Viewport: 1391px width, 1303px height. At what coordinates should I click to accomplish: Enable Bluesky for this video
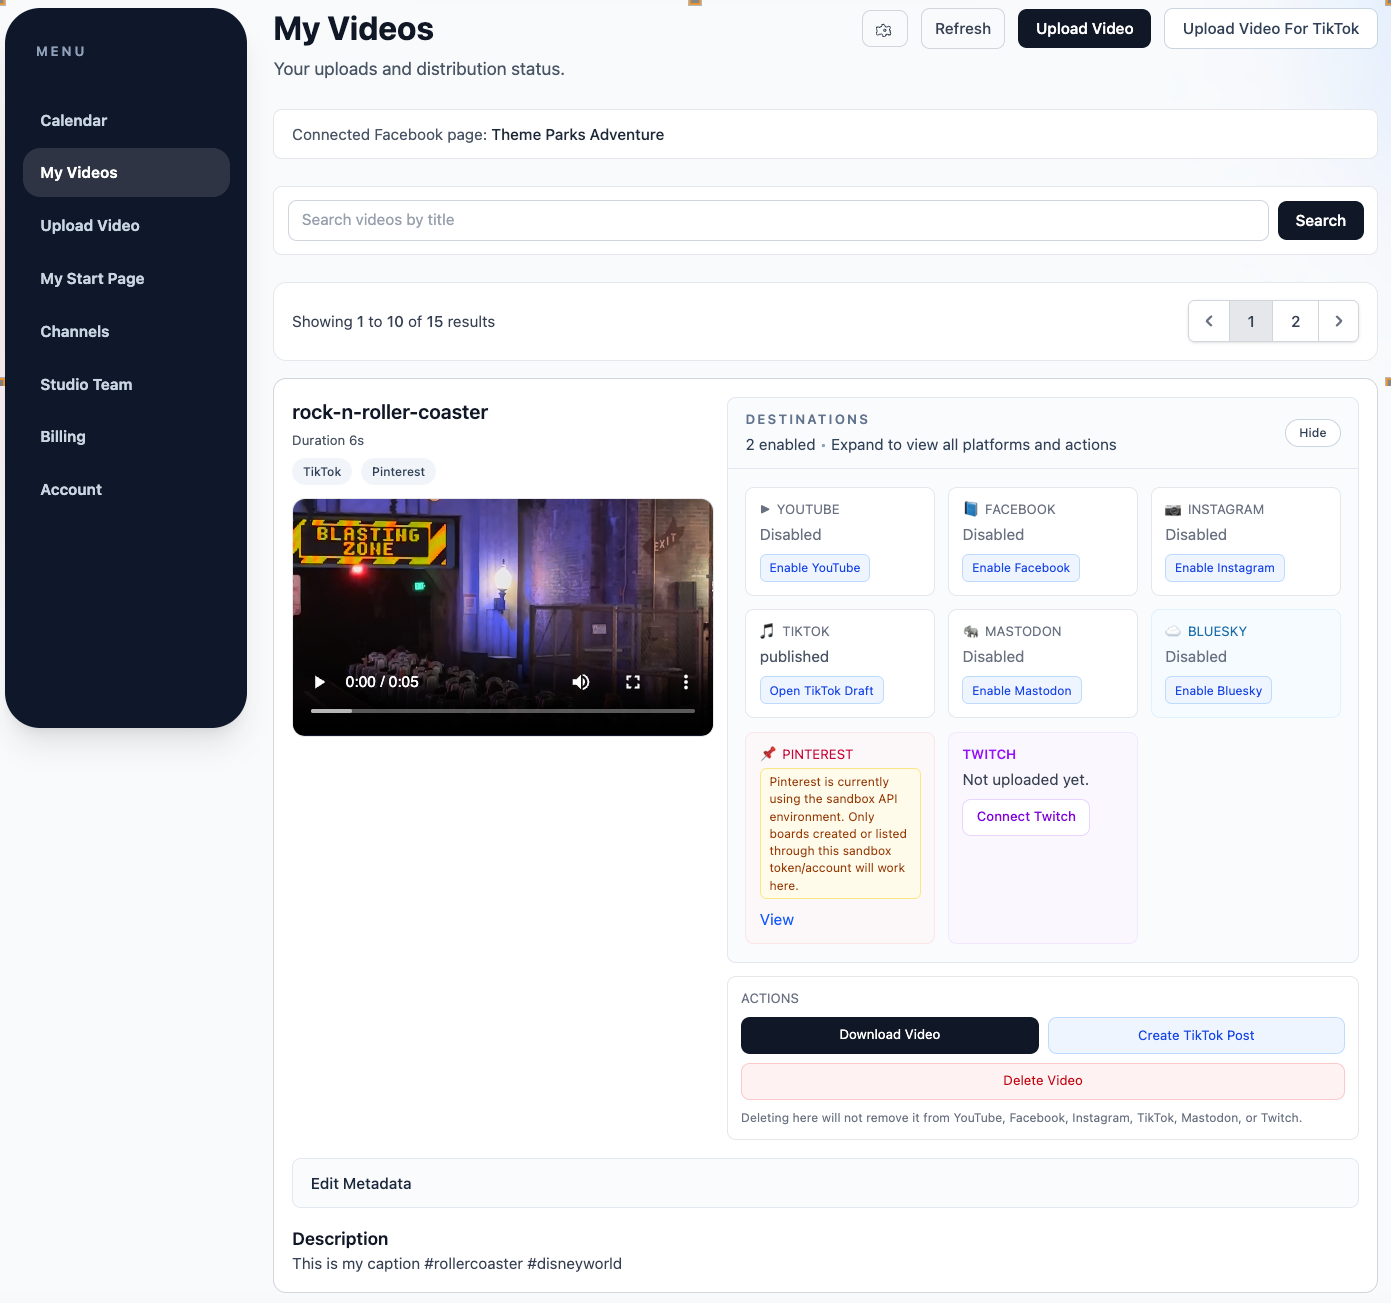[x=1217, y=690]
